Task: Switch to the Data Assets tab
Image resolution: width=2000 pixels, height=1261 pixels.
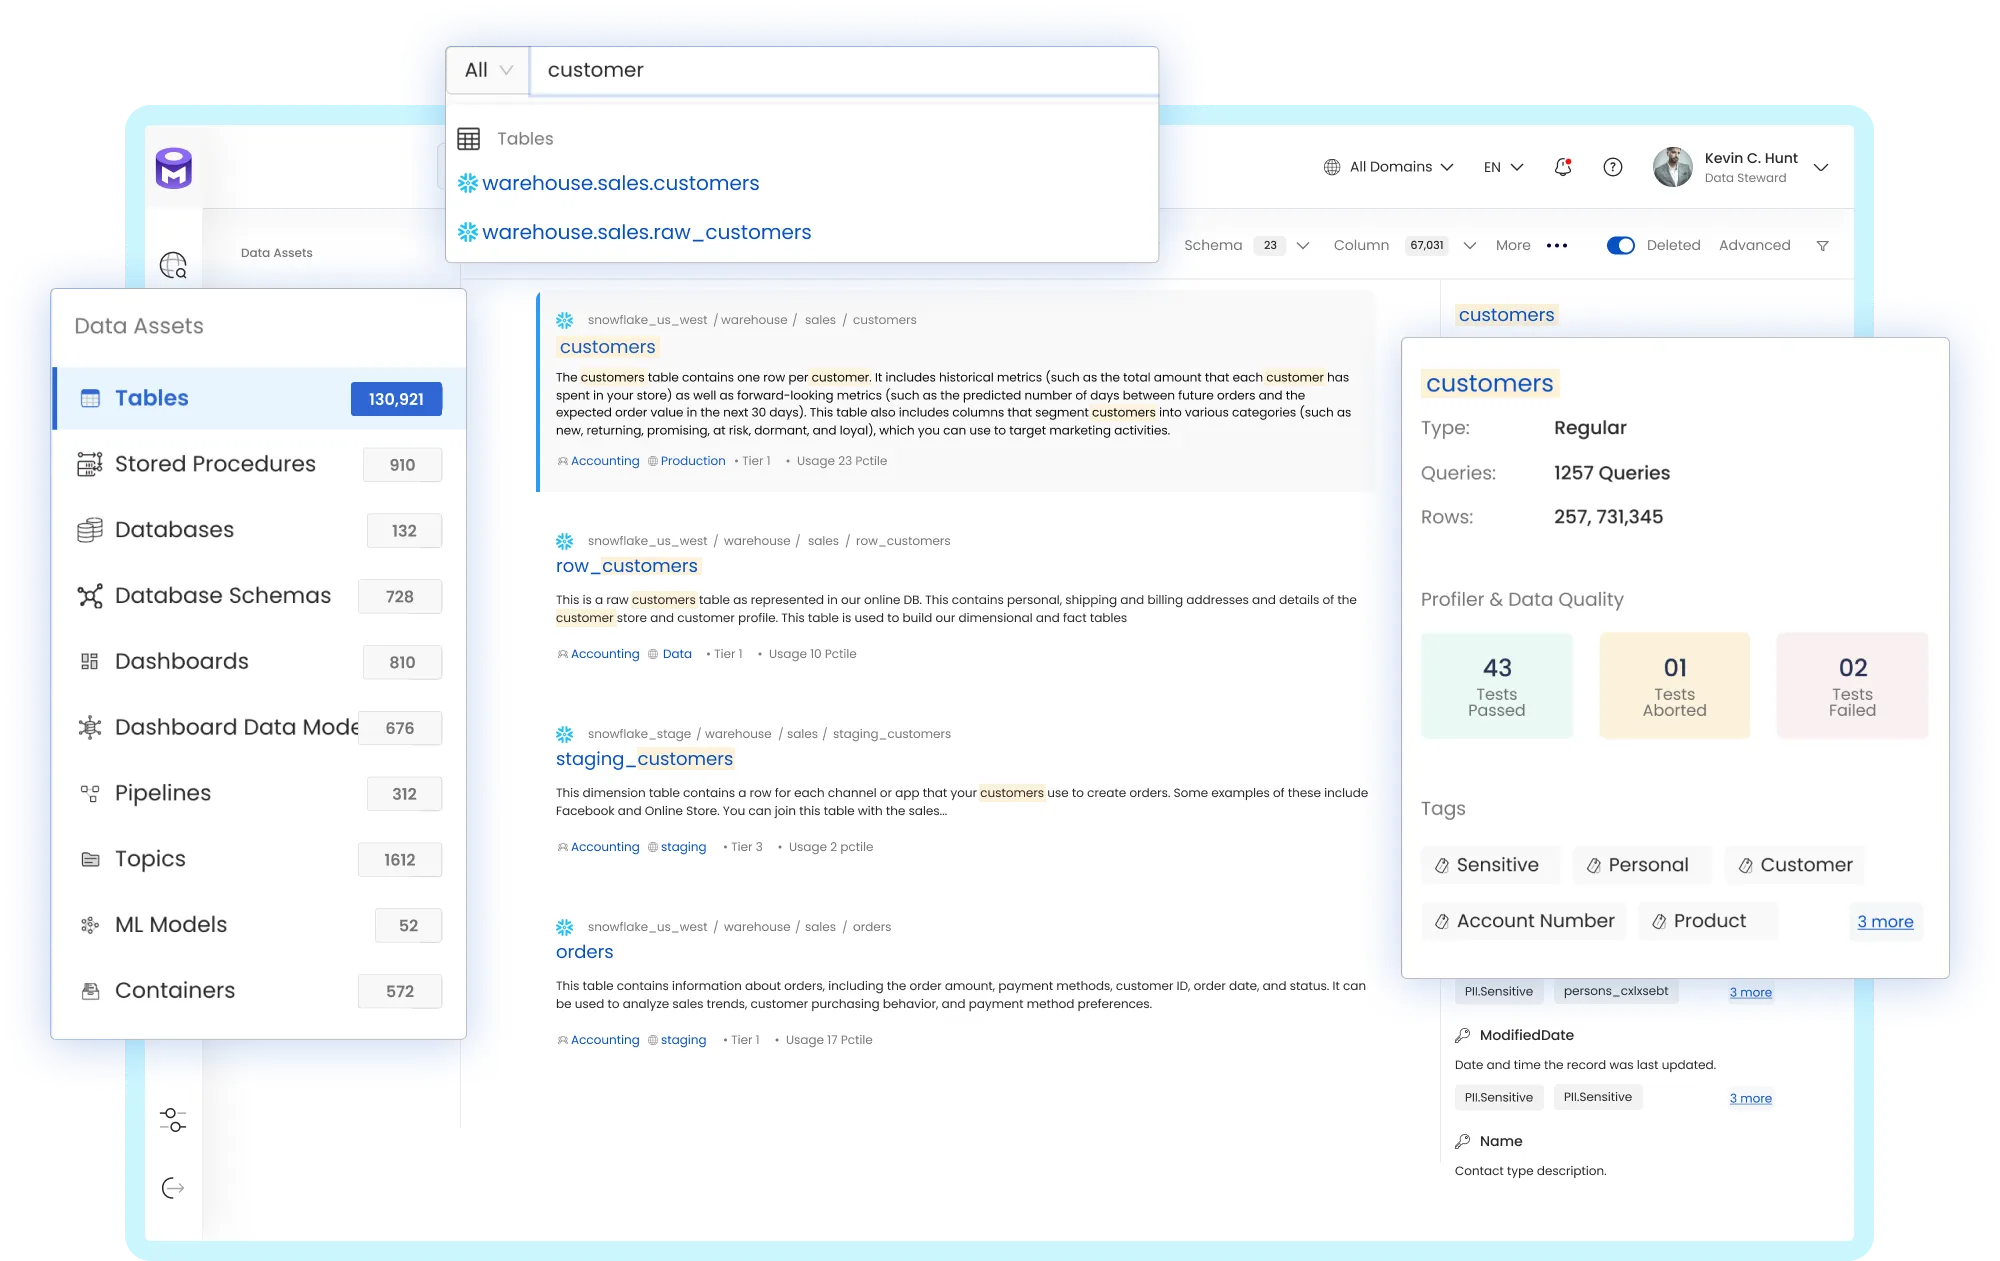Action: tap(276, 252)
